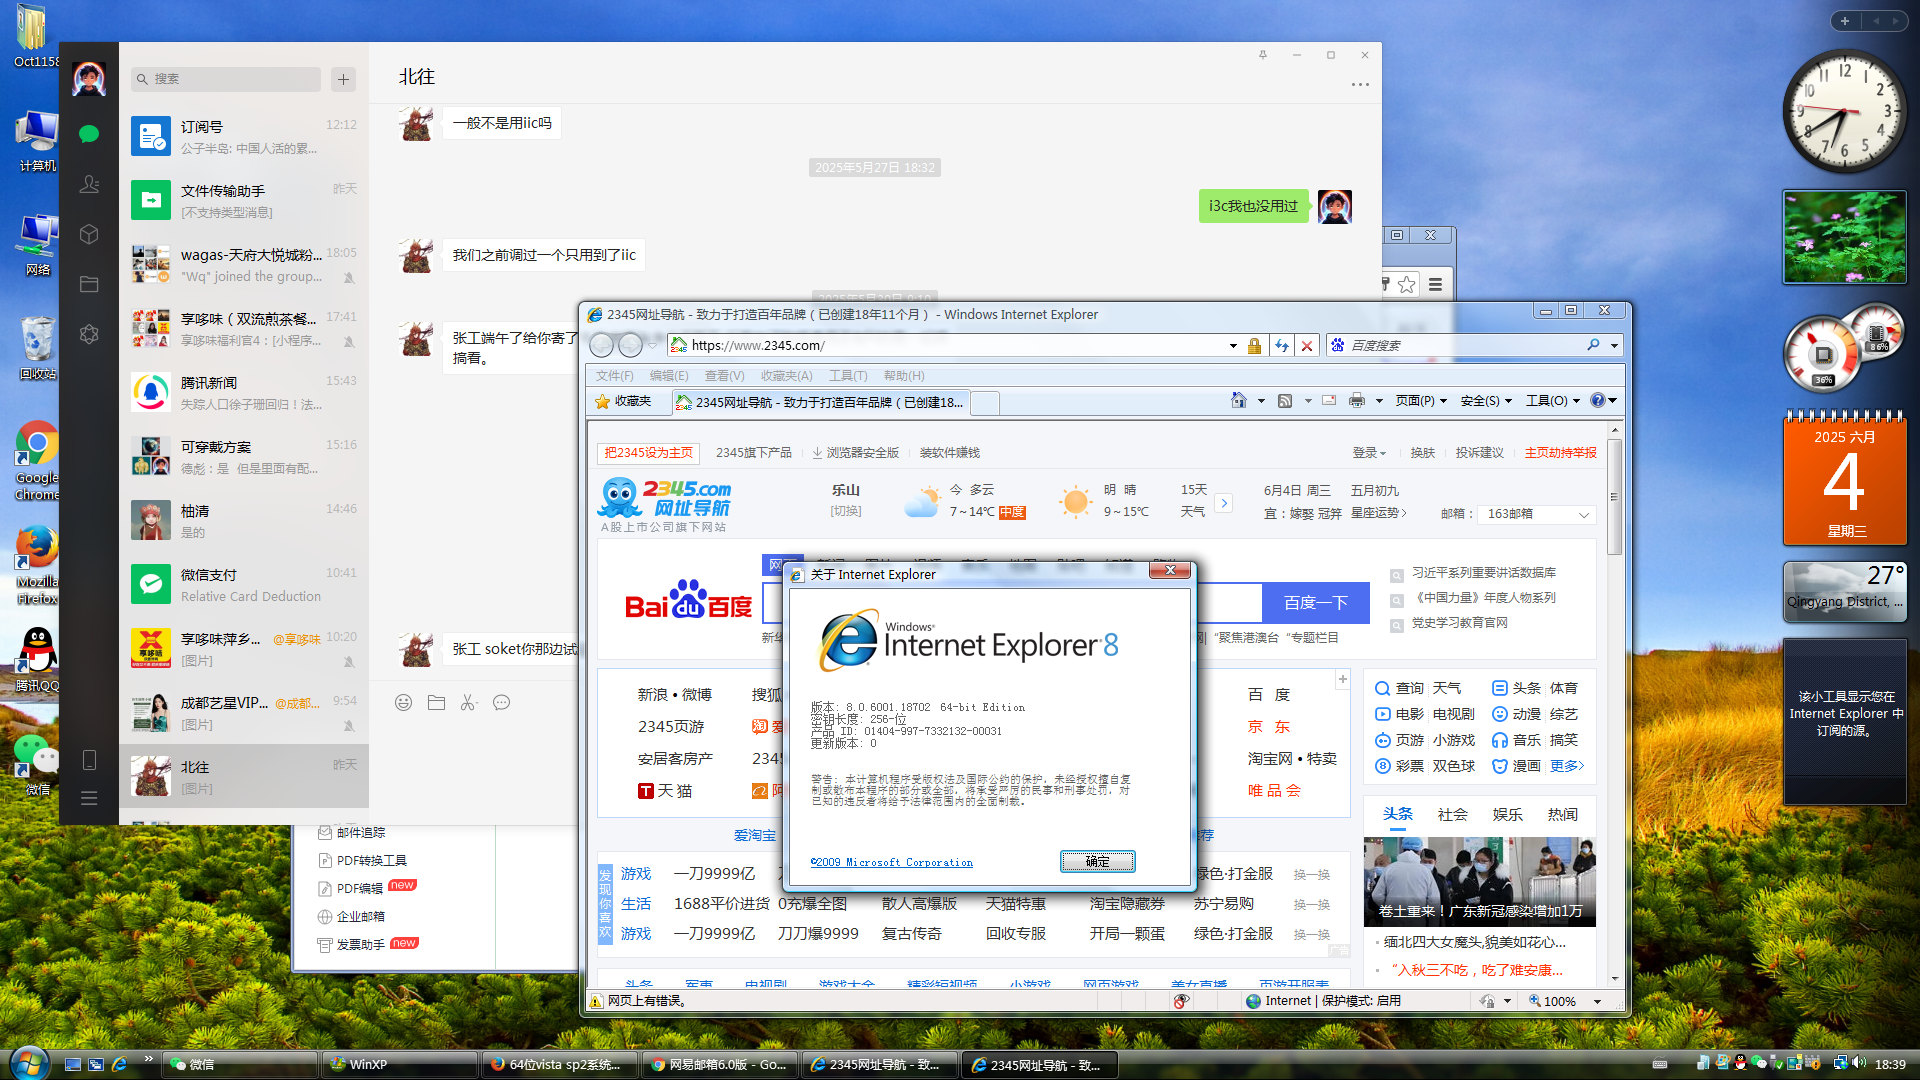Click the WeChat screenshot scissors icon

pos(468,703)
